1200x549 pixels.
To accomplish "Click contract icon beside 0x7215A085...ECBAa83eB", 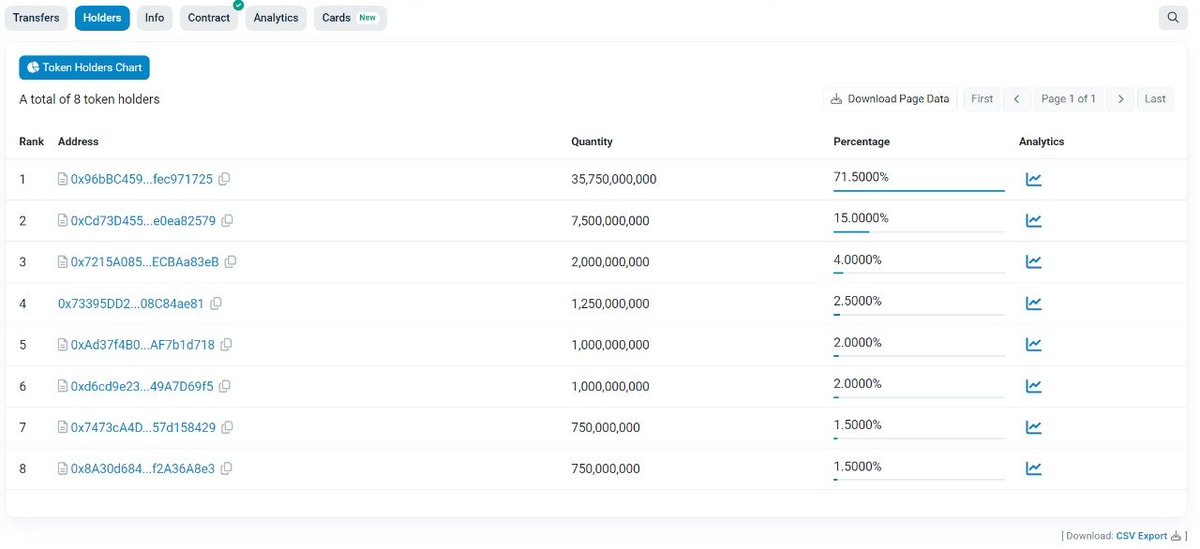I will [63, 262].
